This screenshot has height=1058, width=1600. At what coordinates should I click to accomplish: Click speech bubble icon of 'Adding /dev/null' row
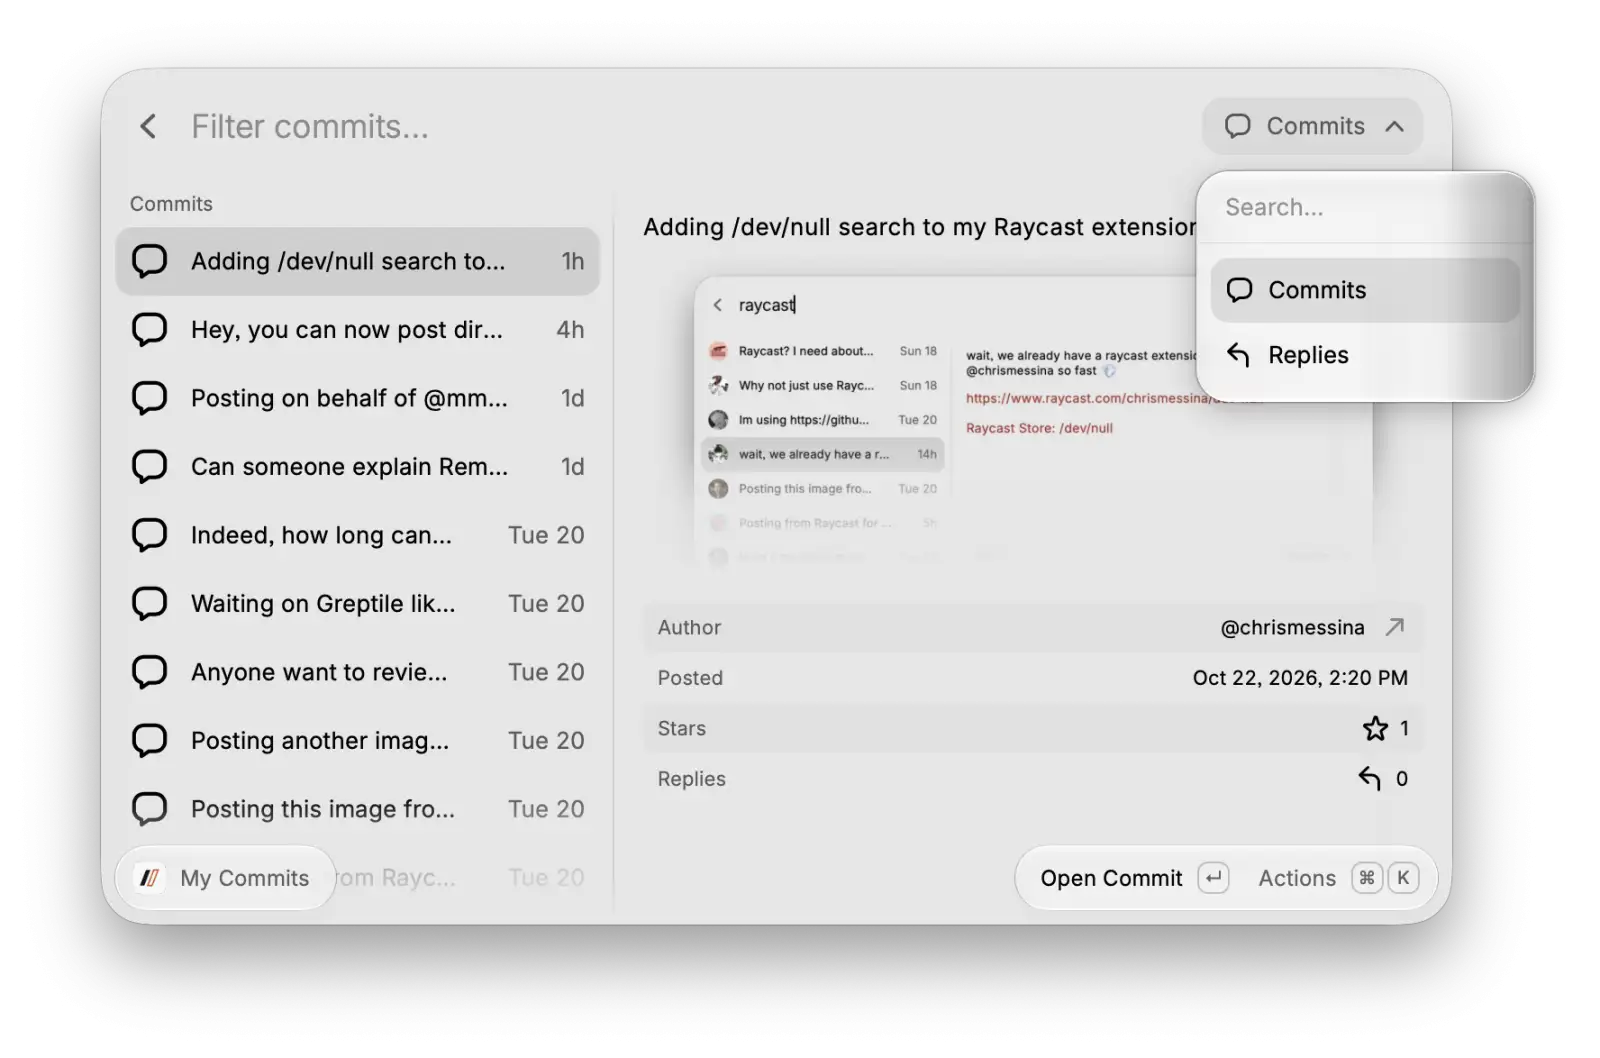[150, 261]
